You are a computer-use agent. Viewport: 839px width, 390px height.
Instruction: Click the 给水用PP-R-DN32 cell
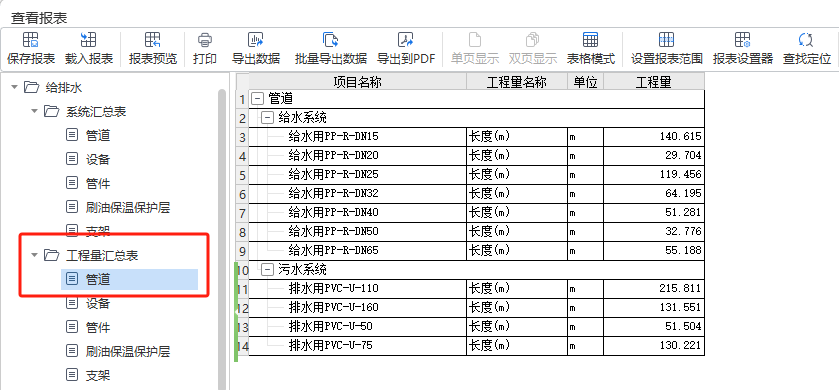(x=357, y=194)
